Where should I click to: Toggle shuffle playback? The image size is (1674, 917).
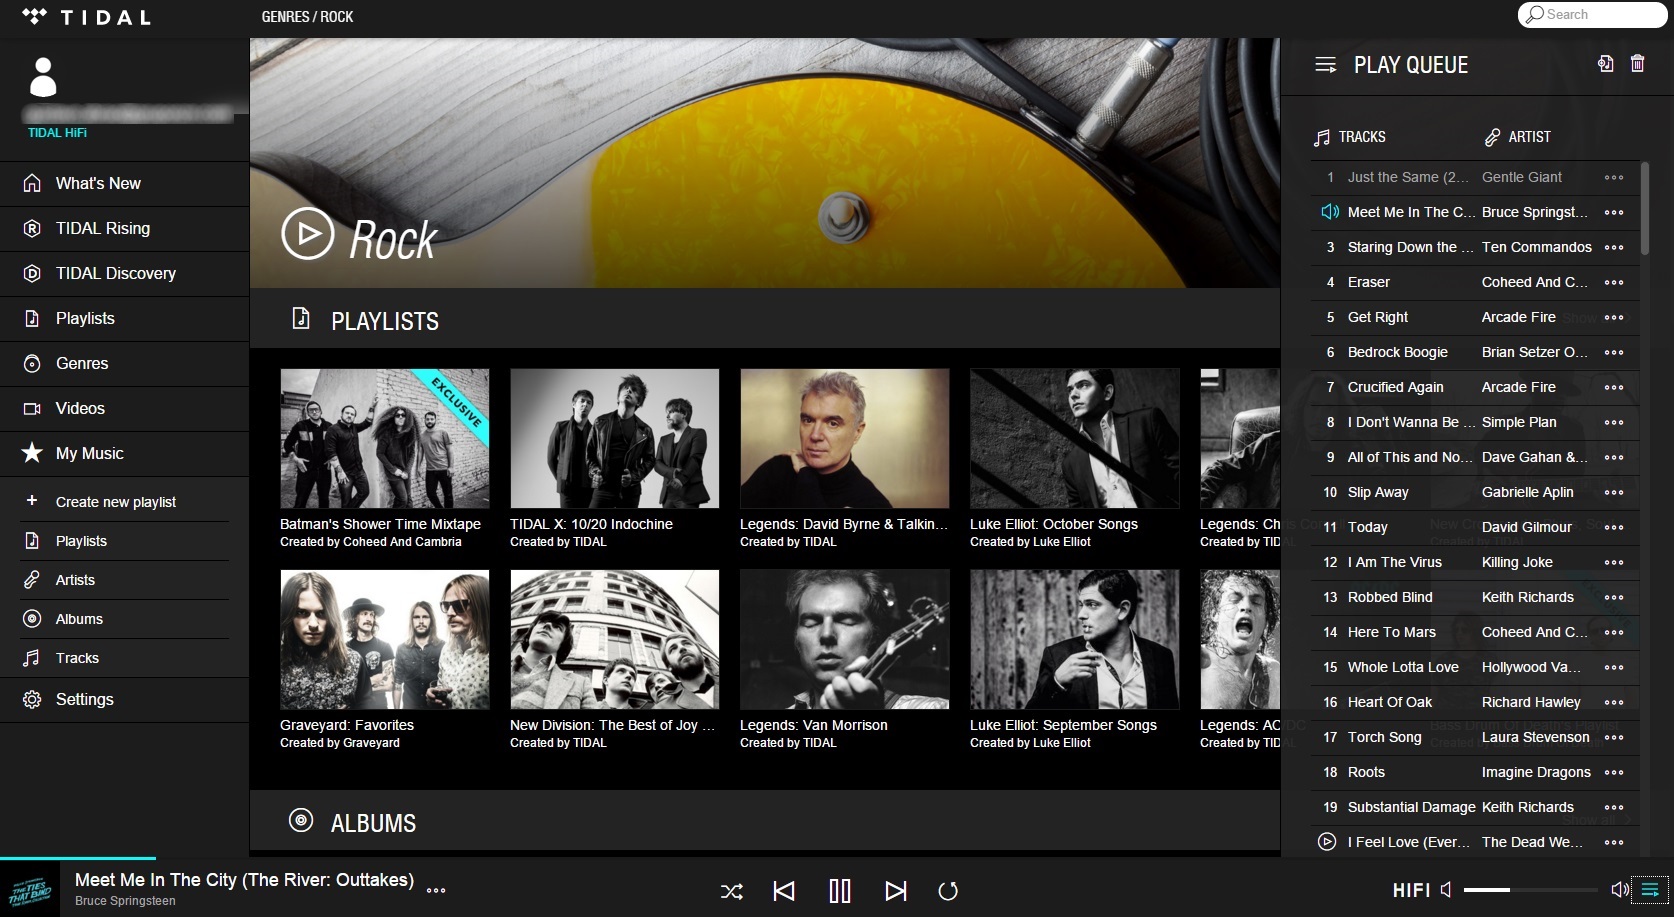(732, 891)
